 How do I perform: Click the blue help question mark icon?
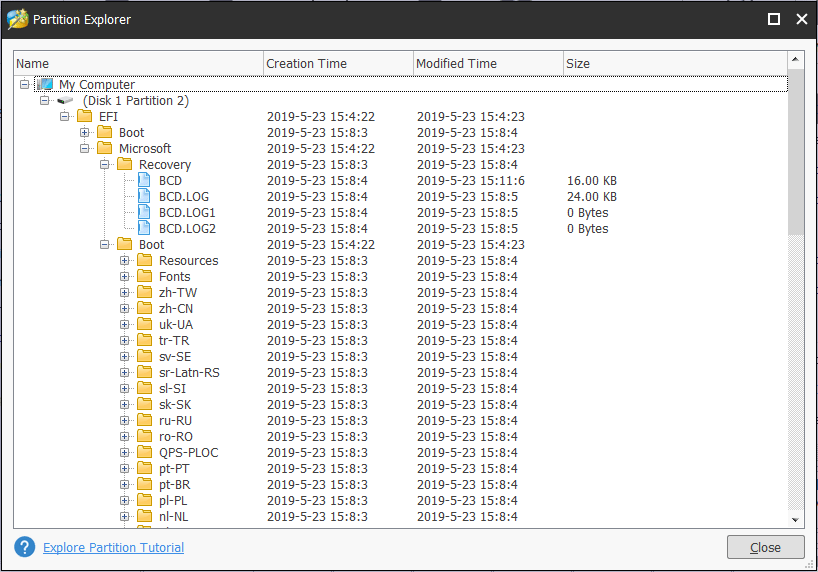point(25,547)
